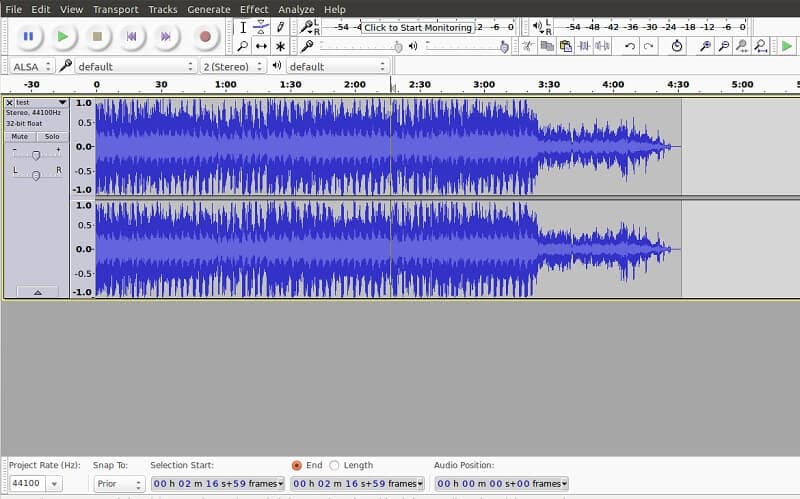Open the recording device 'default' dropdown
This screenshot has width=800, height=499.
click(x=135, y=66)
